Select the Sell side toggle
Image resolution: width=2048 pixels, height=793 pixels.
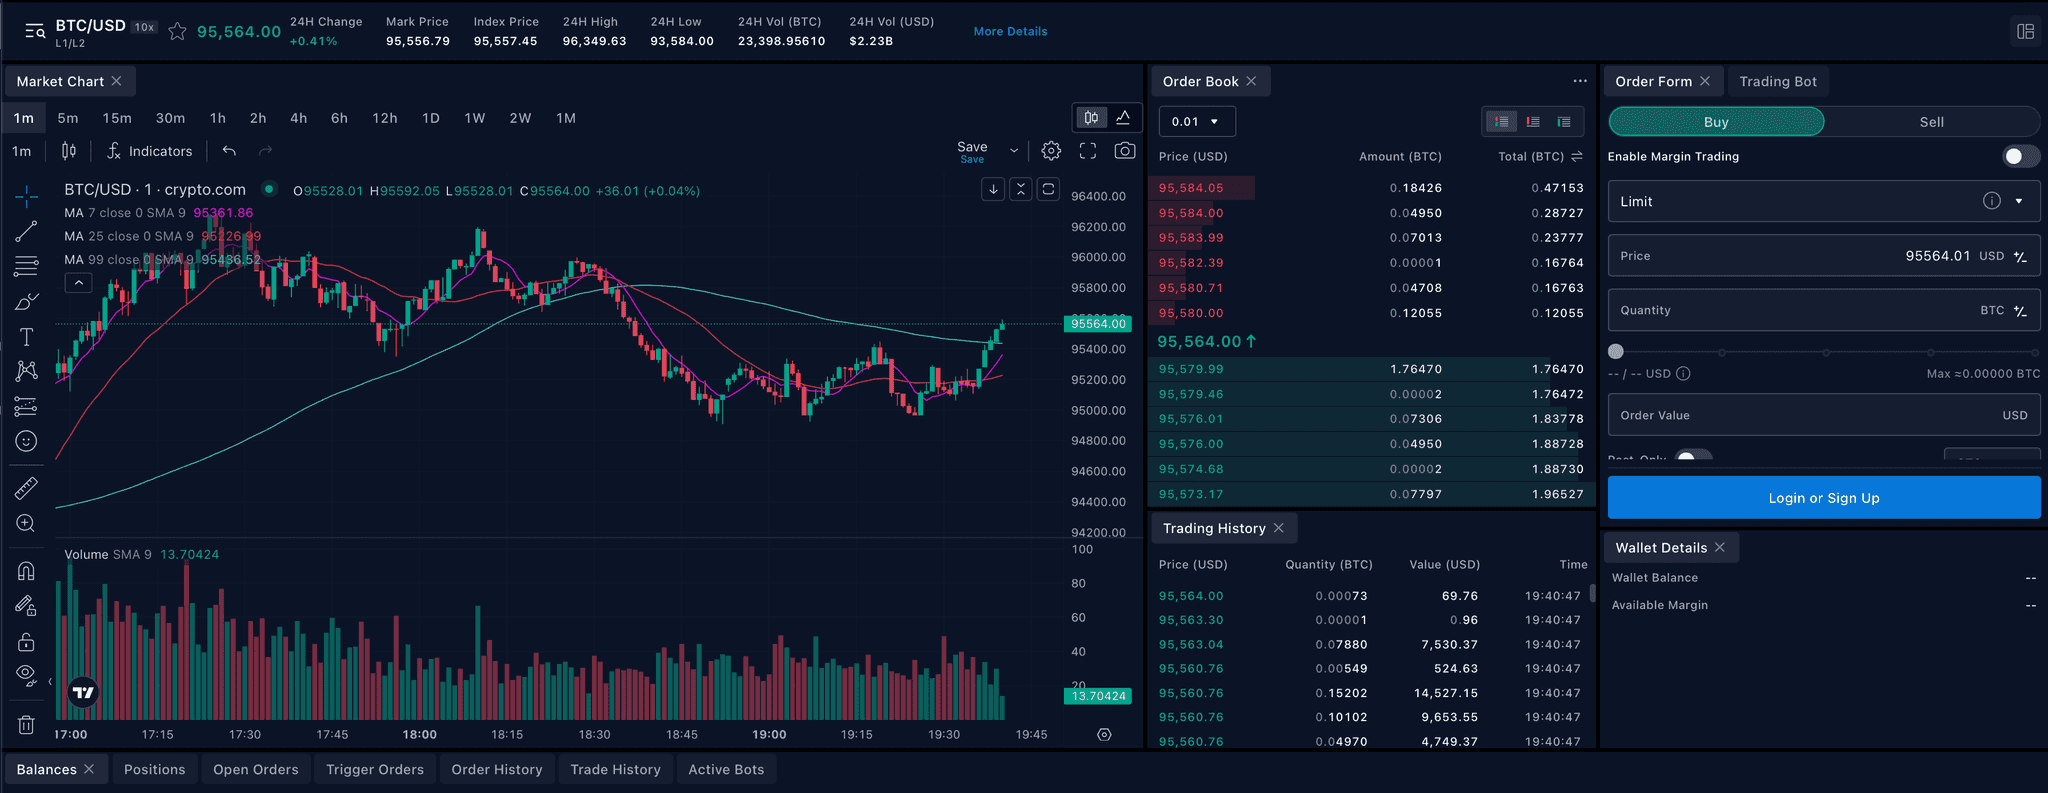pyautogui.click(x=1932, y=122)
